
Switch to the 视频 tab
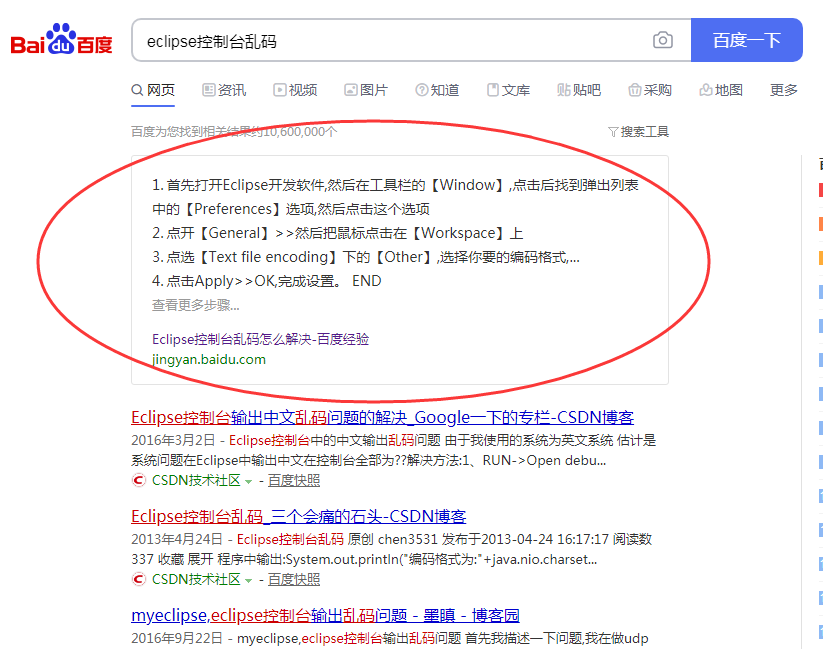[295, 90]
